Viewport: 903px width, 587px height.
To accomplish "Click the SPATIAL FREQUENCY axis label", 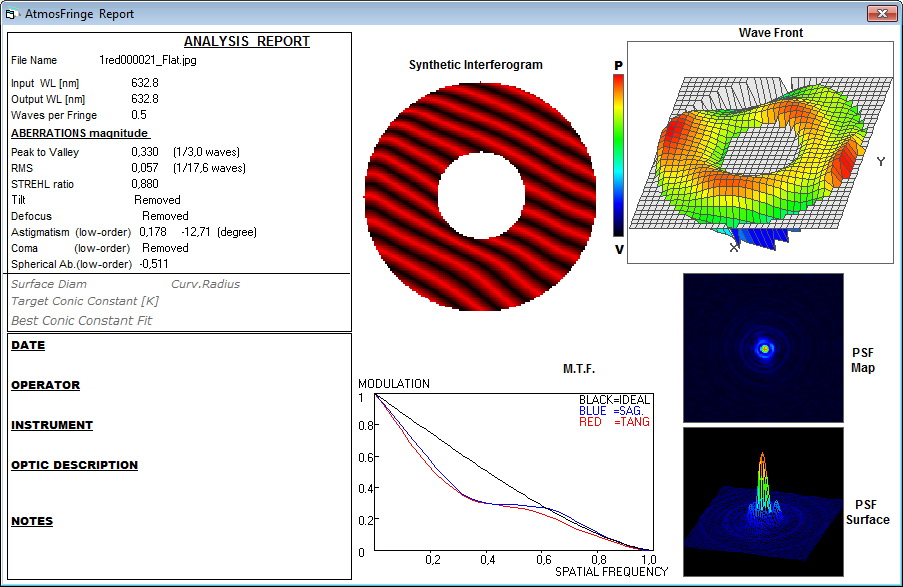I will (x=612, y=571).
